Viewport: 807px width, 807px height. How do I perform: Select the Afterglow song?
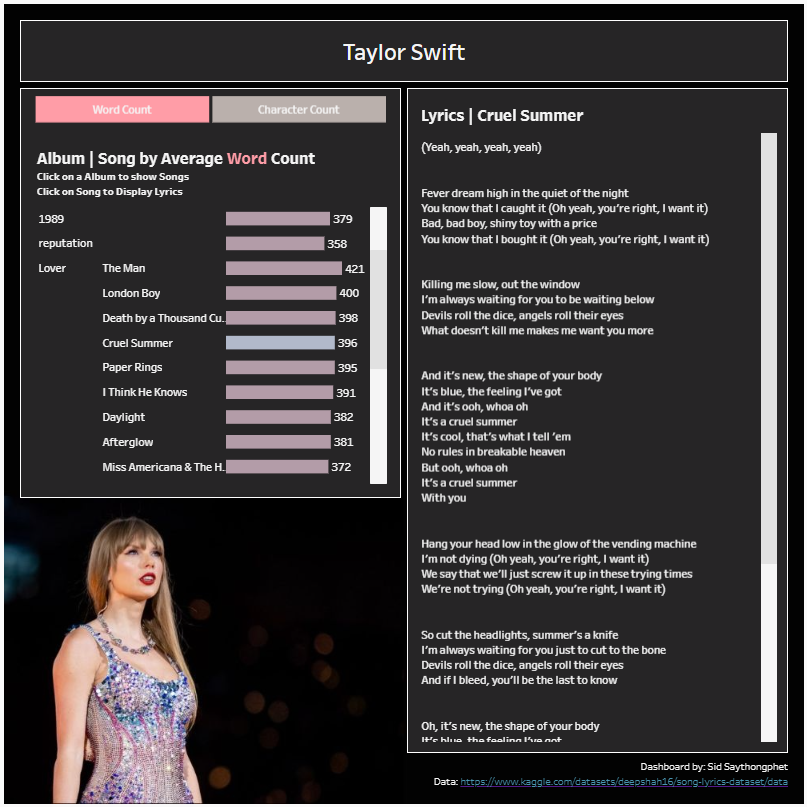tap(128, 442)
